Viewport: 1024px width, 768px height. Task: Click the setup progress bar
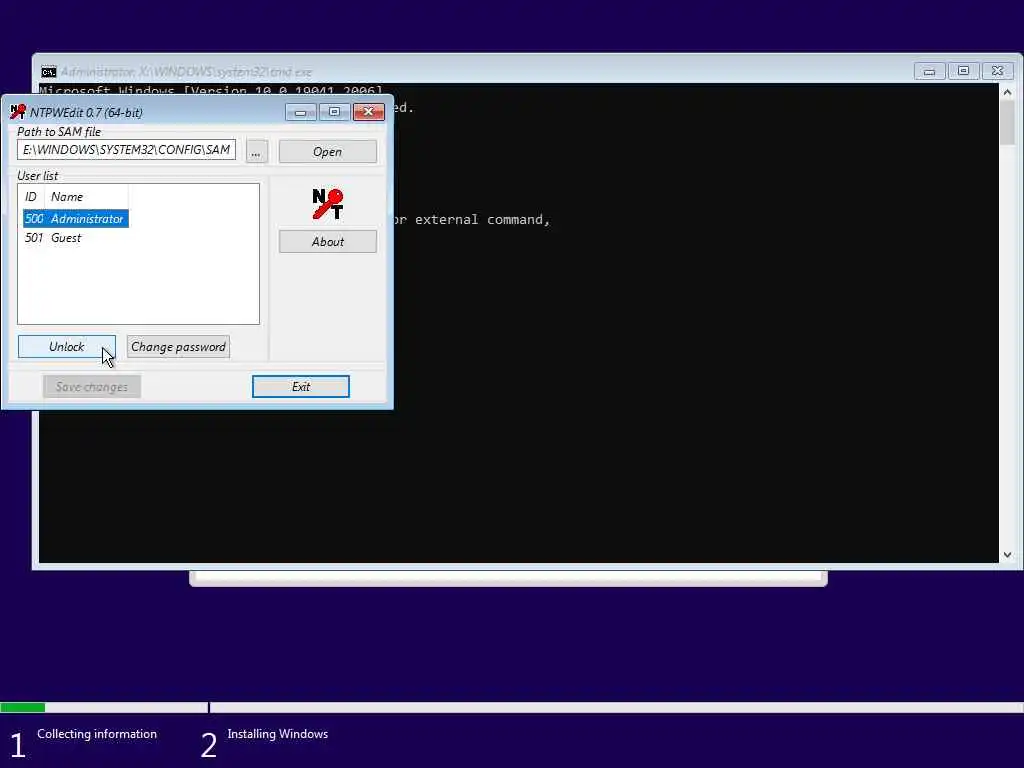(x=512, y=707)
